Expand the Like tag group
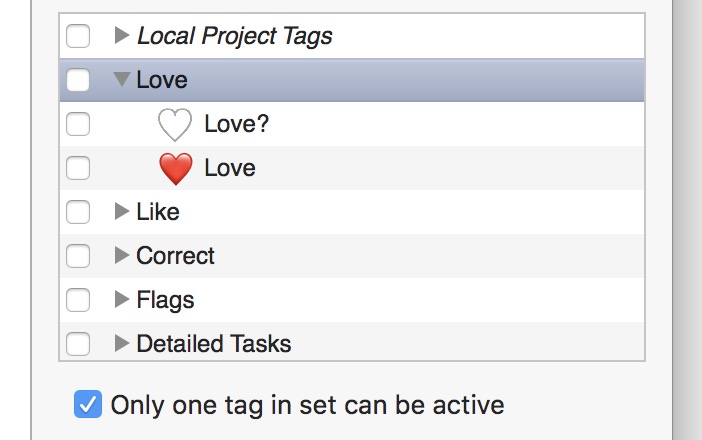Screen dimensions: 702x440 (x=122, y=211)
